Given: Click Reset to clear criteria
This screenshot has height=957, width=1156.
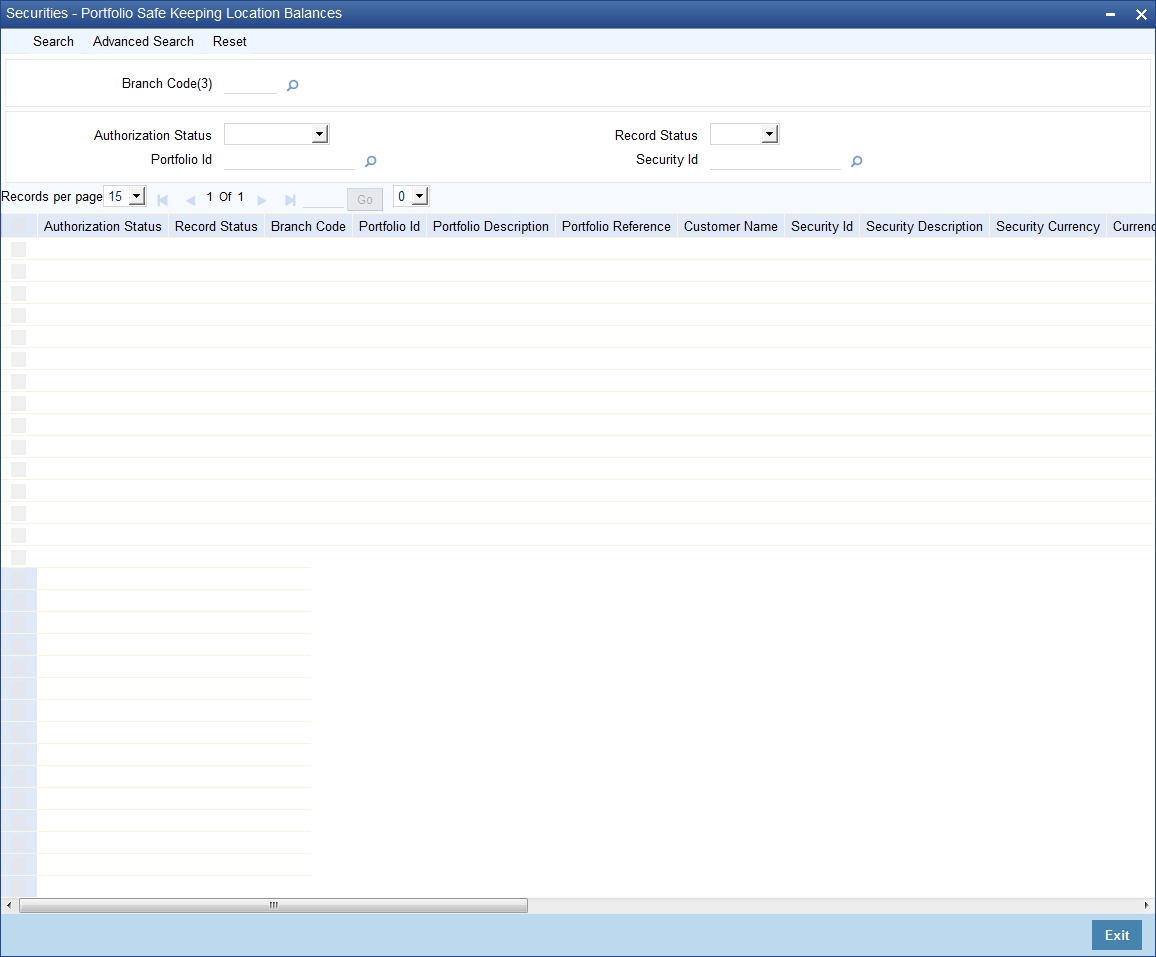Looking at the screenshot, I should [x=229, y=41].
